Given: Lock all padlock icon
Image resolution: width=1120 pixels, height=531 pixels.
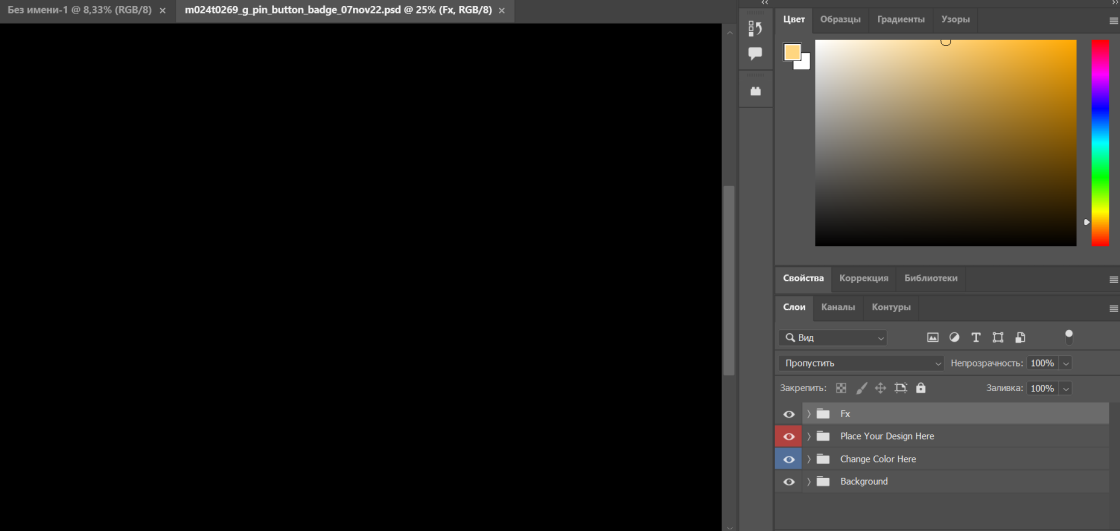Looking at the screenshot, I should tap(921, 388).
